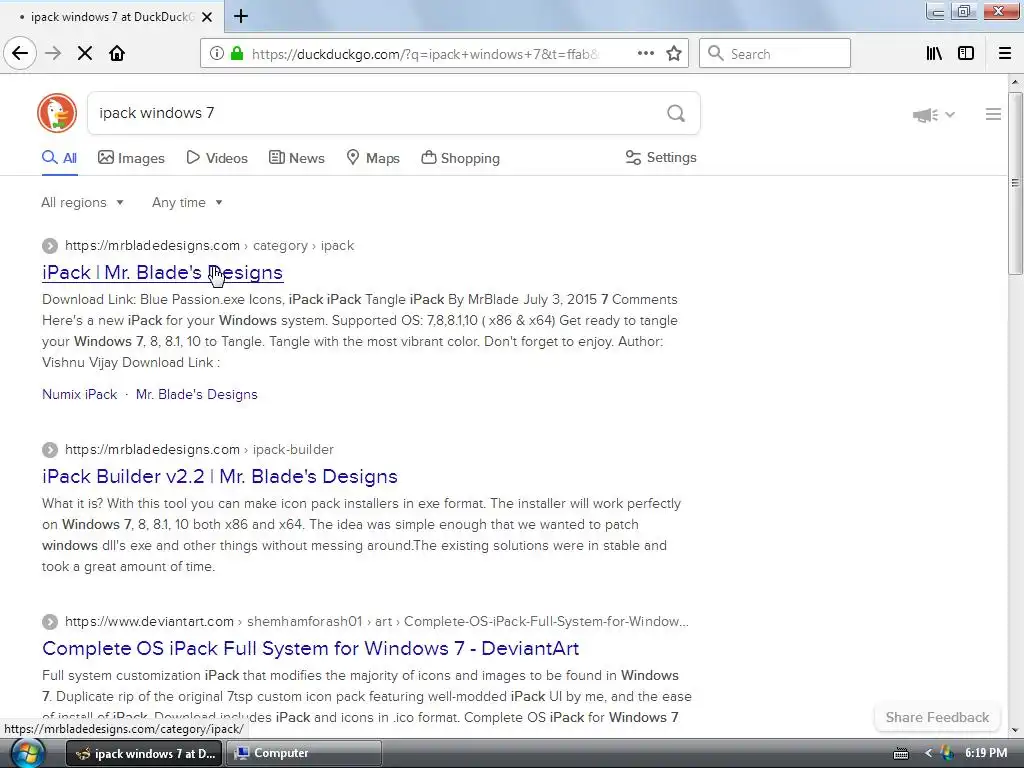The image size is (1024, 768).
Task: Expand the Any time filter
Action: 187,202
